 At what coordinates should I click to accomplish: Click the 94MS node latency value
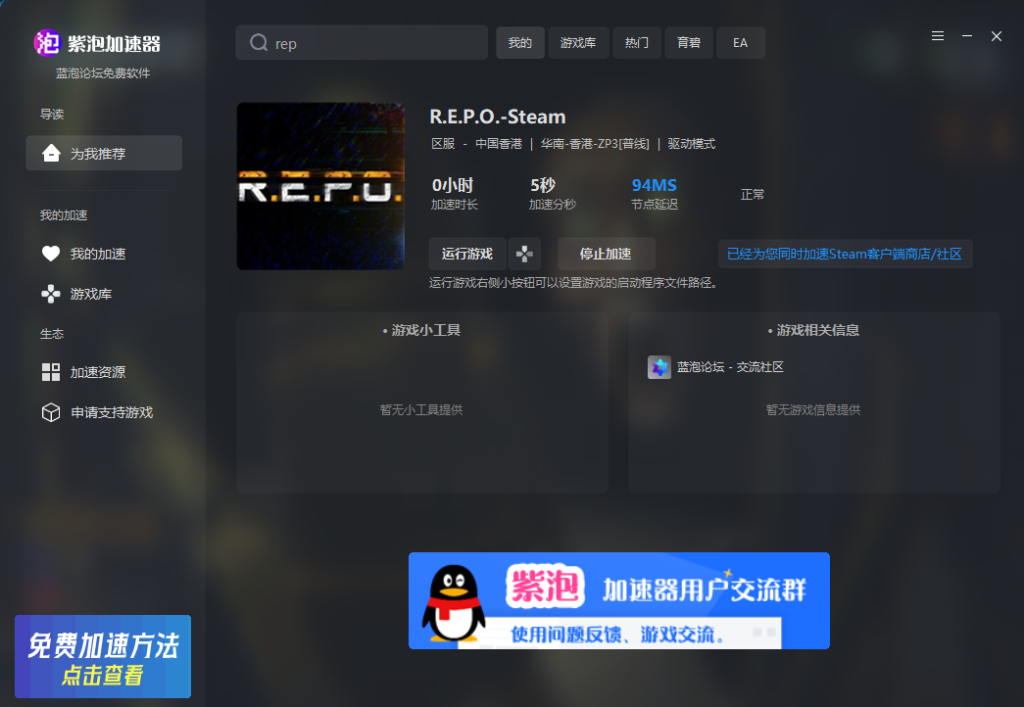[x=654, y=185]
